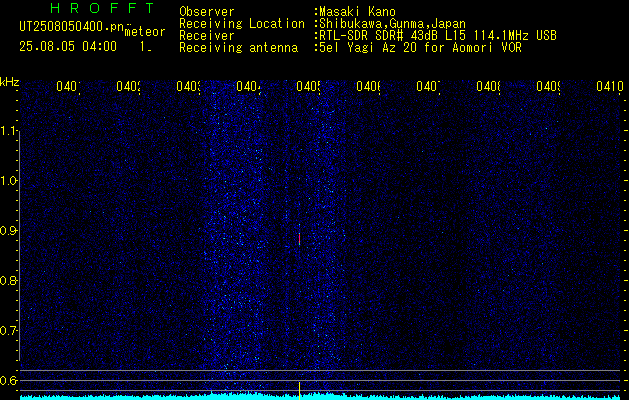The width and height of the screenshot is (629, 400).
Task: Click the 0407 time marker
Action: click(x=428, y=87)
